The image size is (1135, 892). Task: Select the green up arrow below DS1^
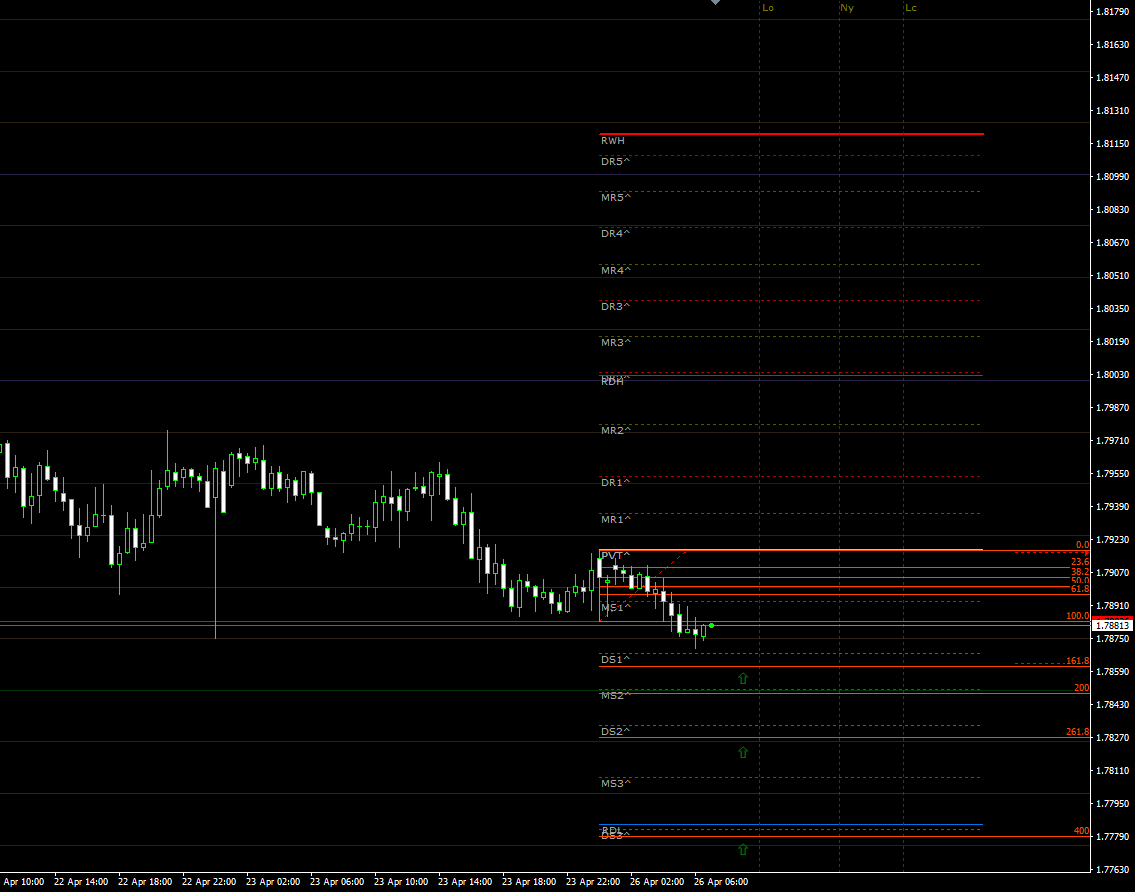pos(743,678)
